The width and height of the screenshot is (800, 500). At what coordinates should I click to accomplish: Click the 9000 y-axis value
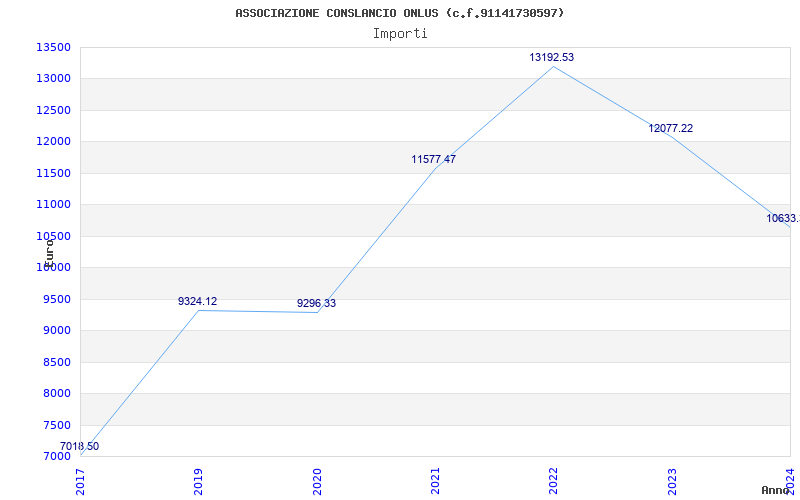pos(56,331)
